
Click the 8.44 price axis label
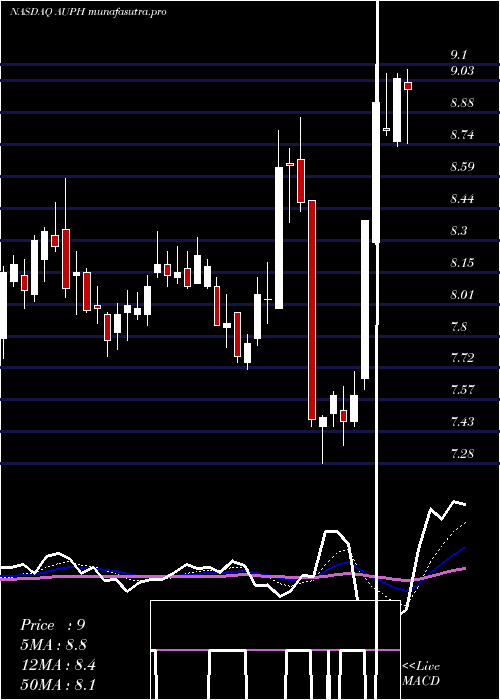click(462, 198)
